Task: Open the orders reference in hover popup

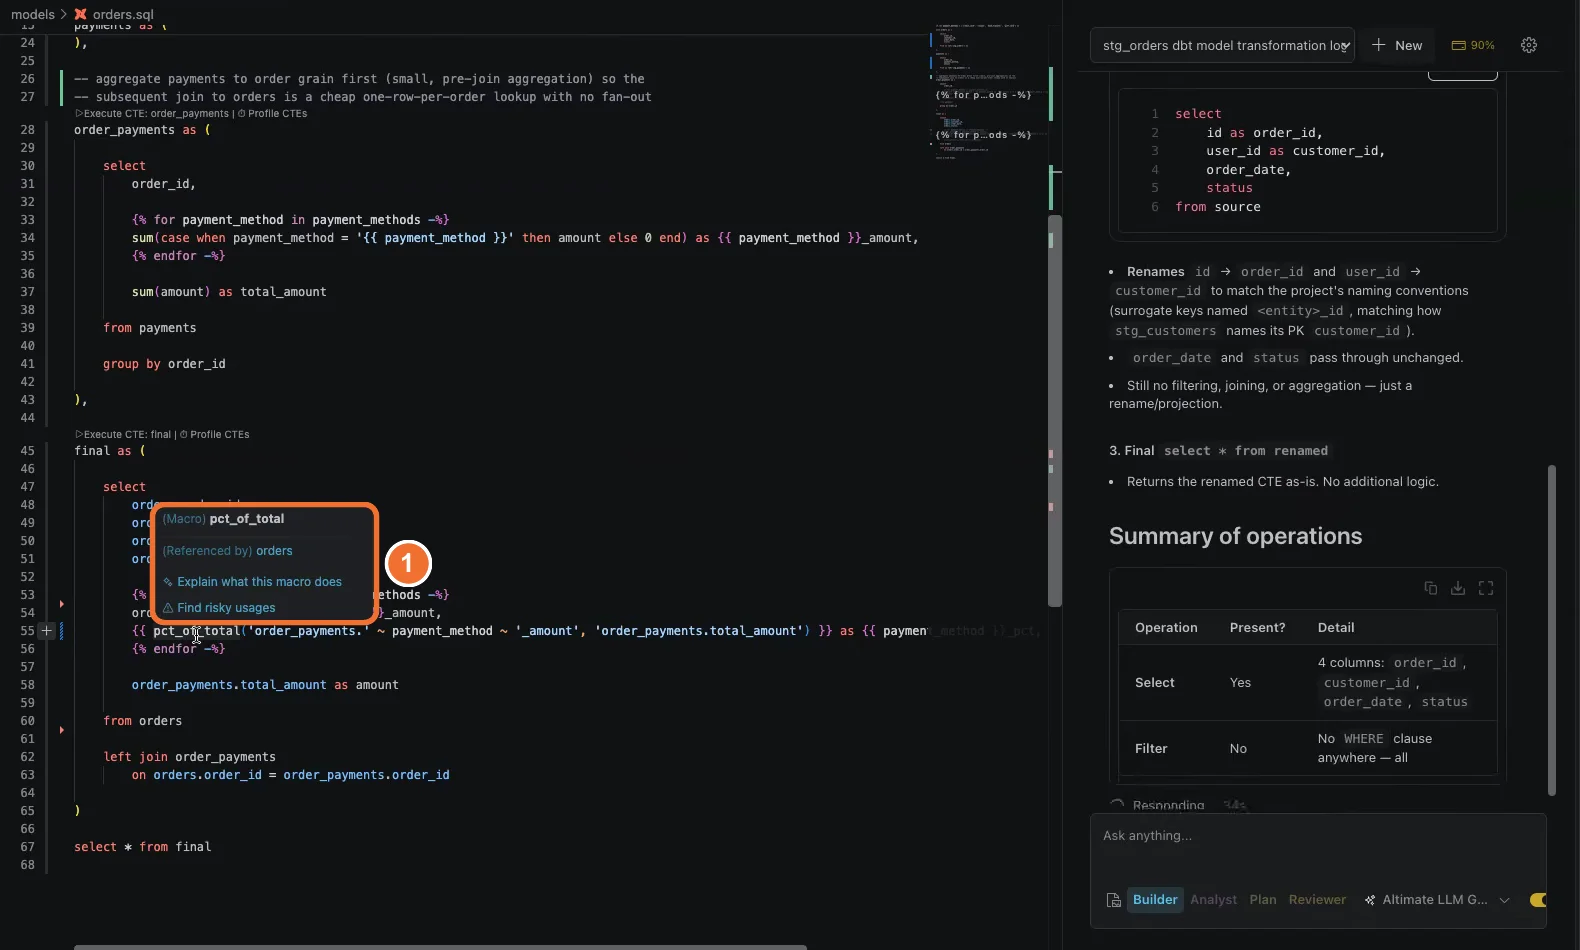Action: (x=274, y=551)
